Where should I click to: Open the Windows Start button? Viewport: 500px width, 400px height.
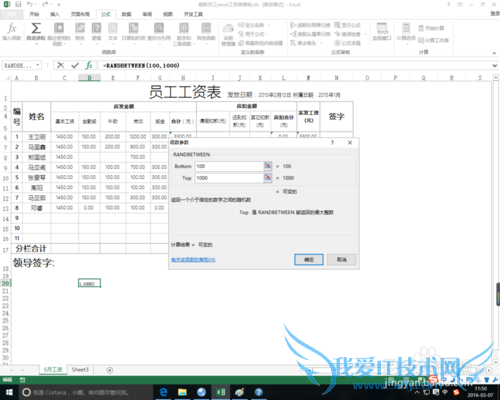click(9, 392)
